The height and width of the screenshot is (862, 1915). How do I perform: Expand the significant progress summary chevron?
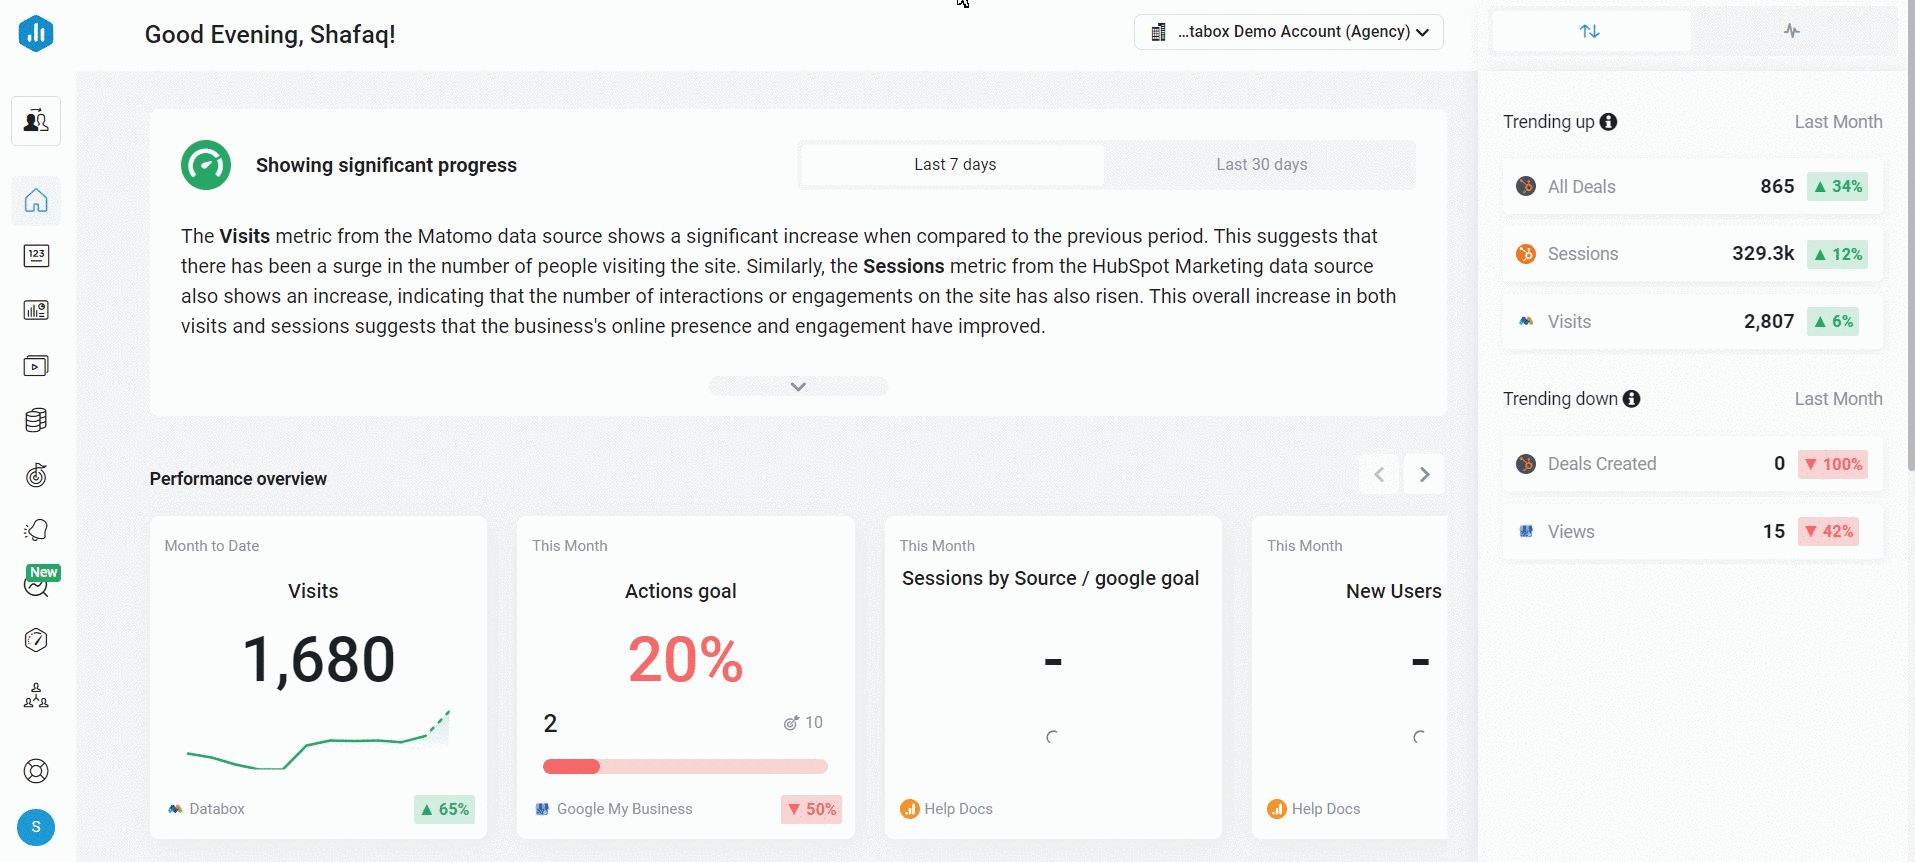pyautogui.click(x=798, y=385)
